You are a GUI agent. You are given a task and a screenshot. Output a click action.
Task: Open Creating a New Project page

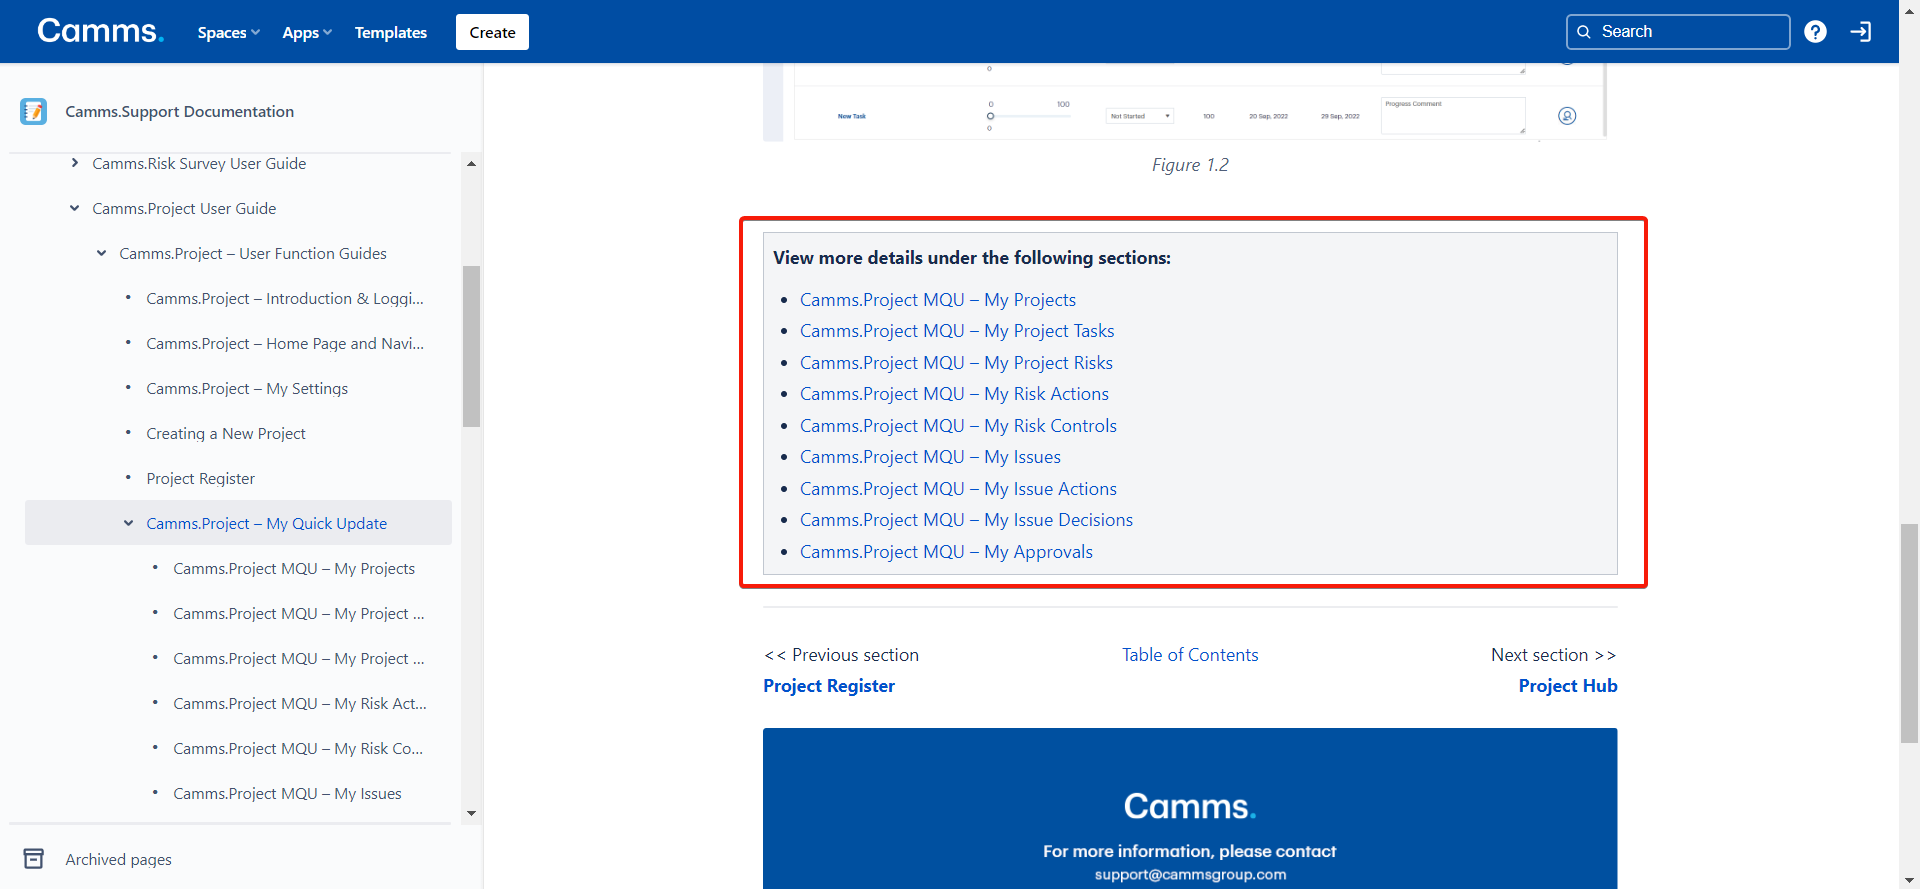226,433
